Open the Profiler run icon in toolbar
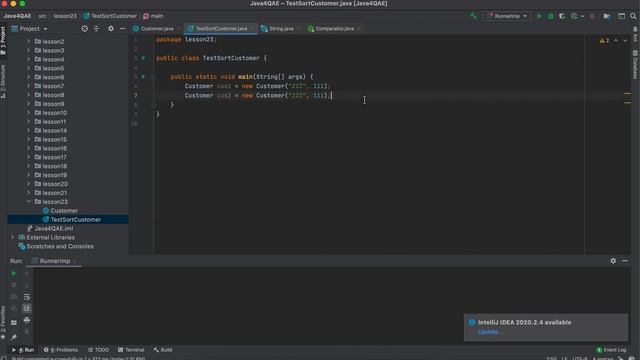This screenshot has width=640, height=360. [x=574, y=16]
